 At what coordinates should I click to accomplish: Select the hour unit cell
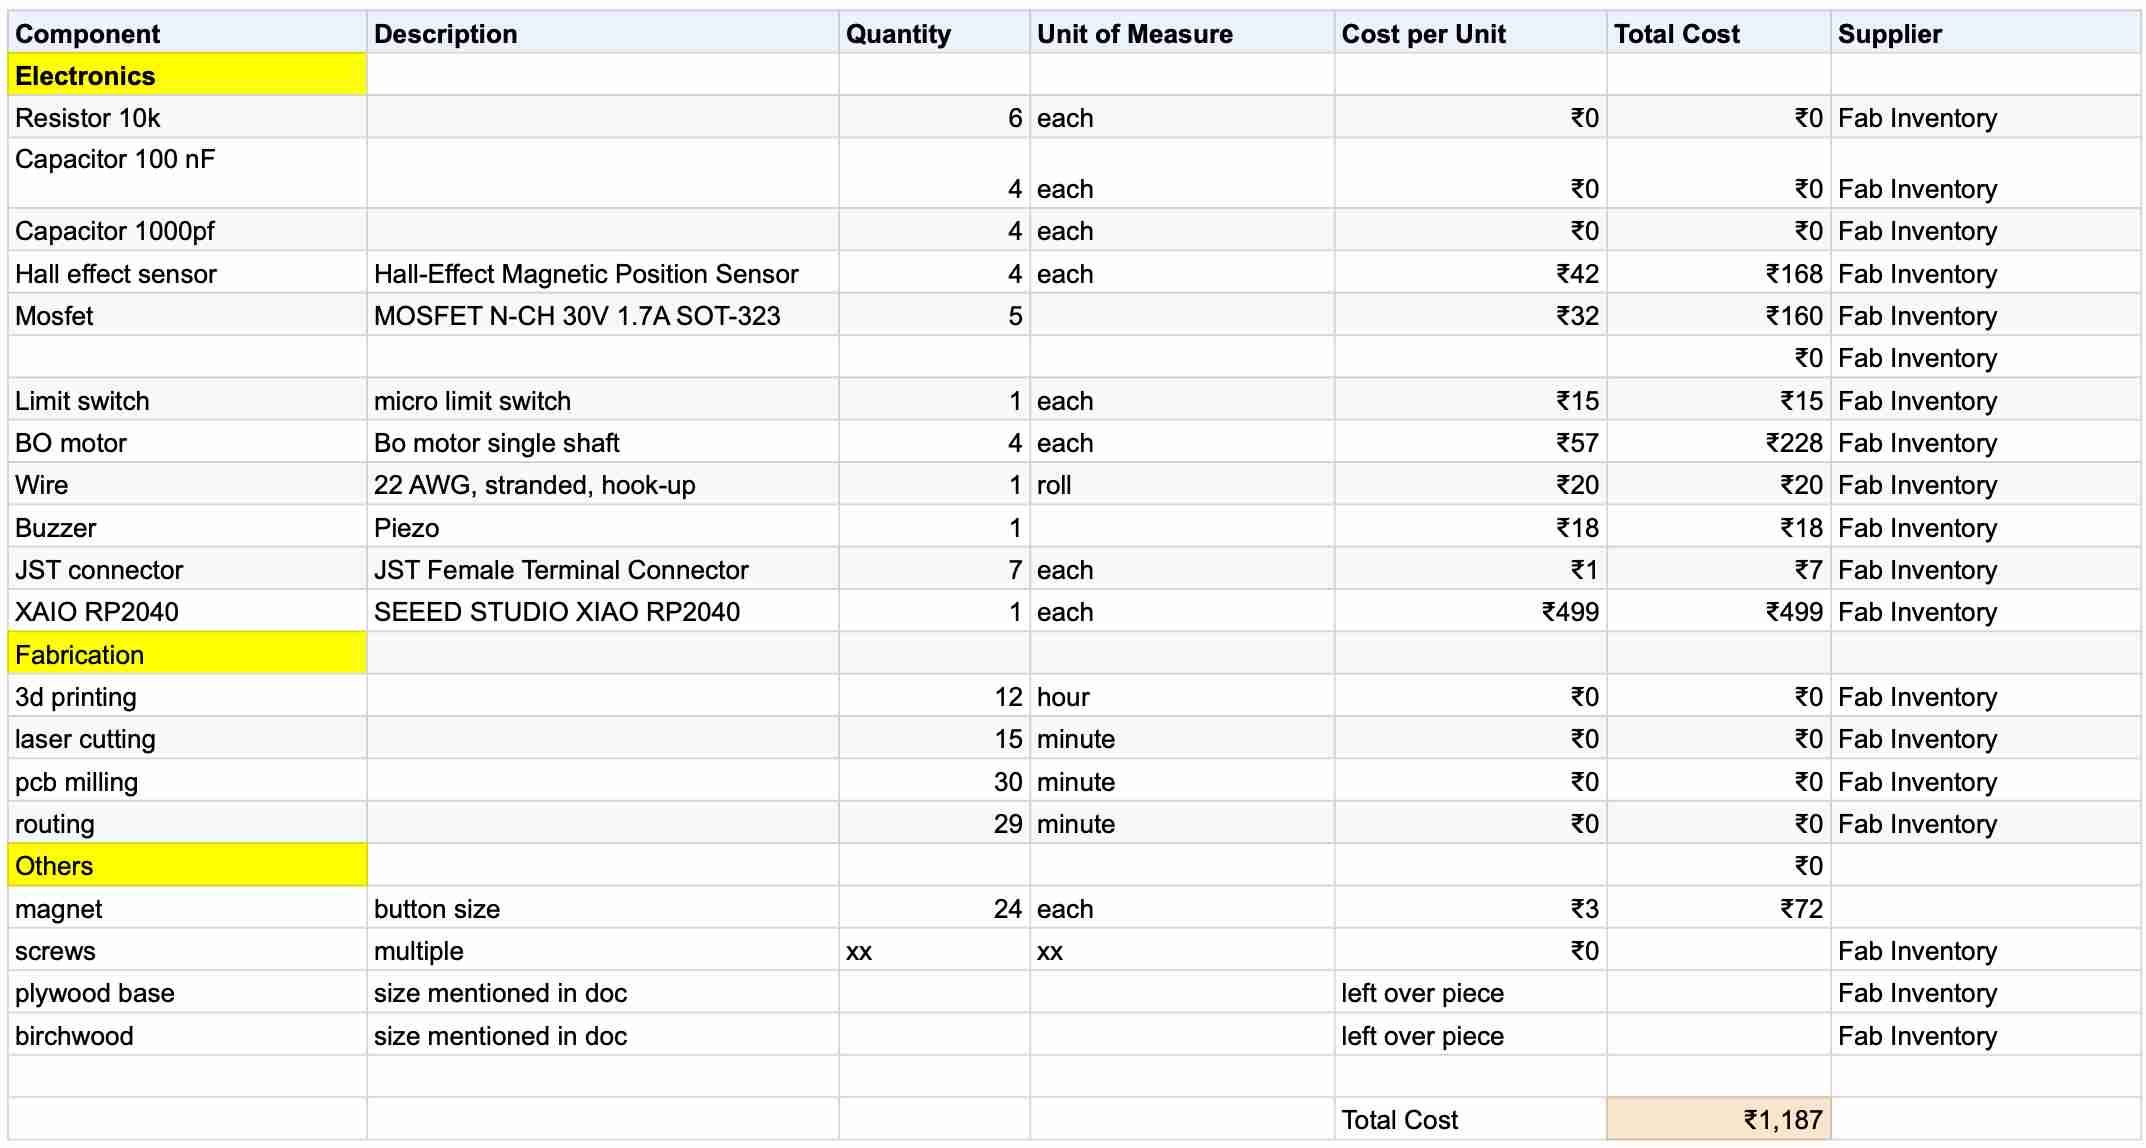pos(1182,696)
